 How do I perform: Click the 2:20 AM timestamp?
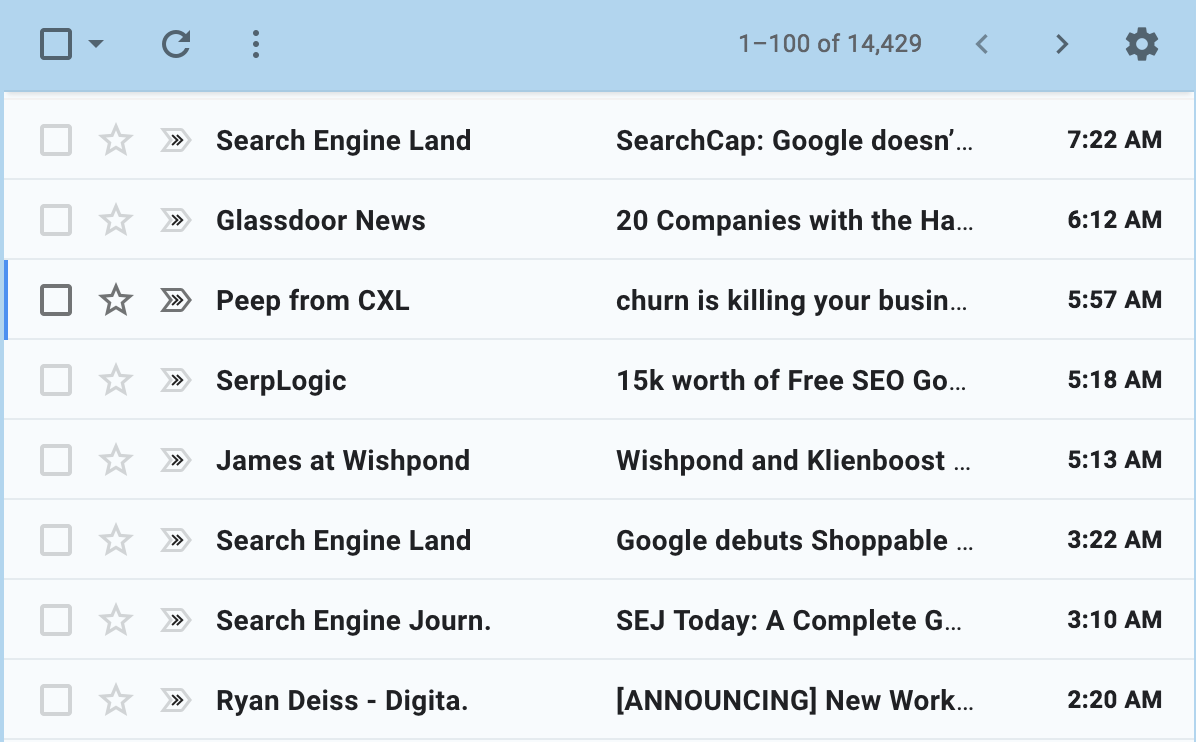1114,700
